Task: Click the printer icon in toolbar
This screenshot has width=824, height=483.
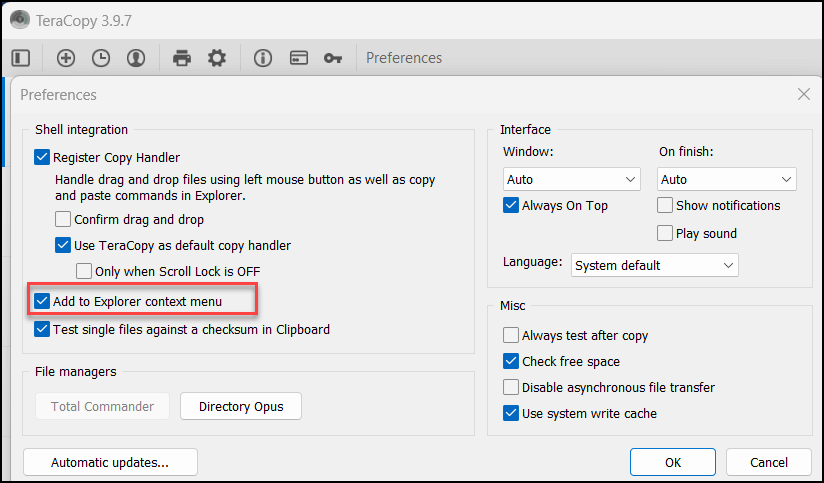Action: (182, 58)
